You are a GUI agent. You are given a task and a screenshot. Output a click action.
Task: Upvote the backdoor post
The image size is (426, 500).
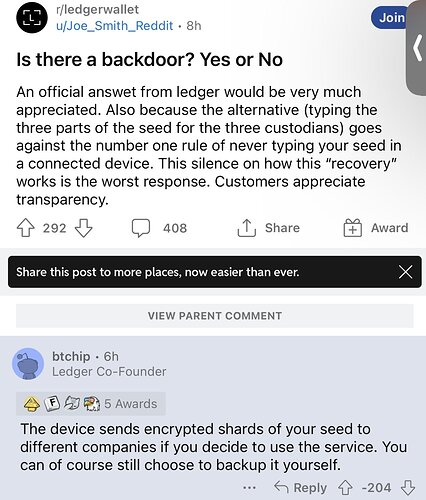click(x=25, y=228)
